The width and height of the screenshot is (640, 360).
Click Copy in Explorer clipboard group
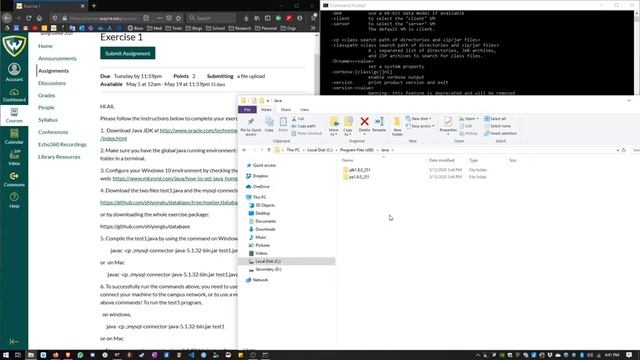click(x=269, y=124)
